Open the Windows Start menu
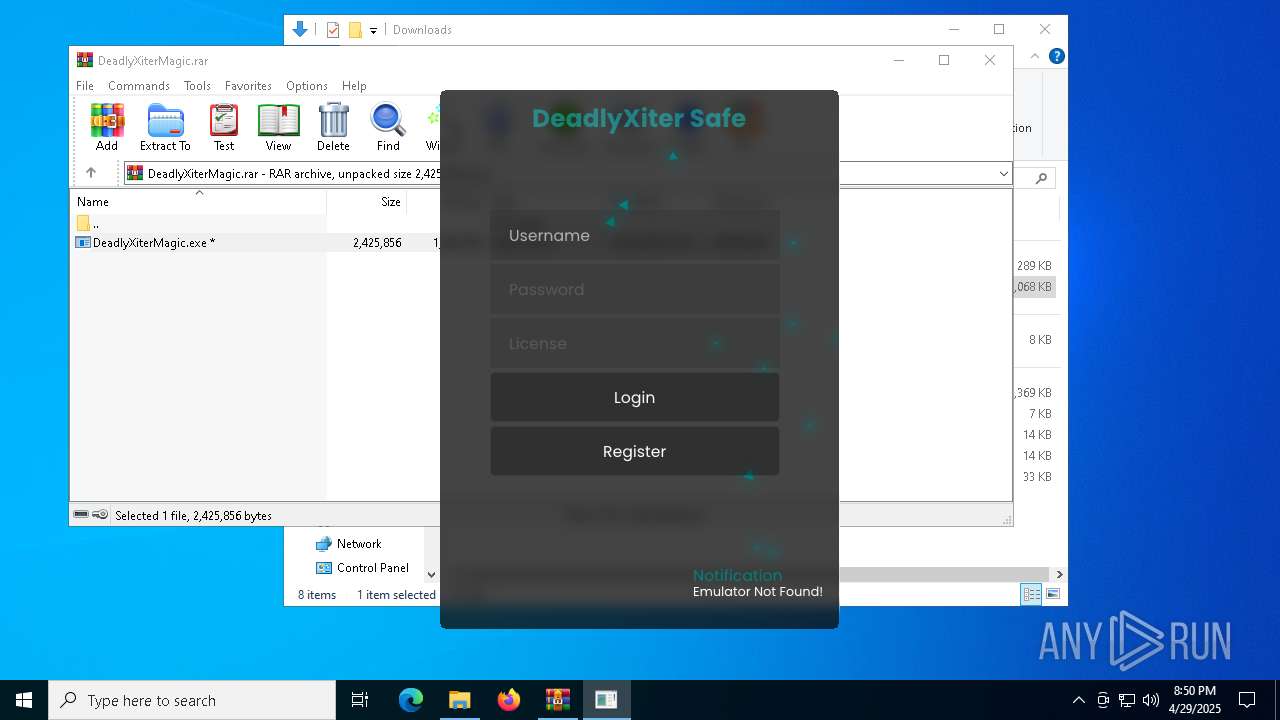The height and width of the screenshot is (720, 1280). (x=24, y=700)
